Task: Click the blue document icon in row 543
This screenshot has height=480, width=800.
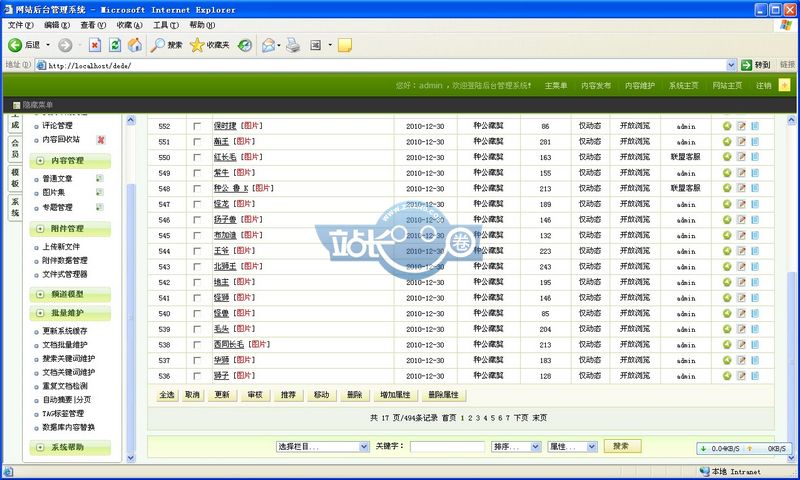Action: point(755,266)
